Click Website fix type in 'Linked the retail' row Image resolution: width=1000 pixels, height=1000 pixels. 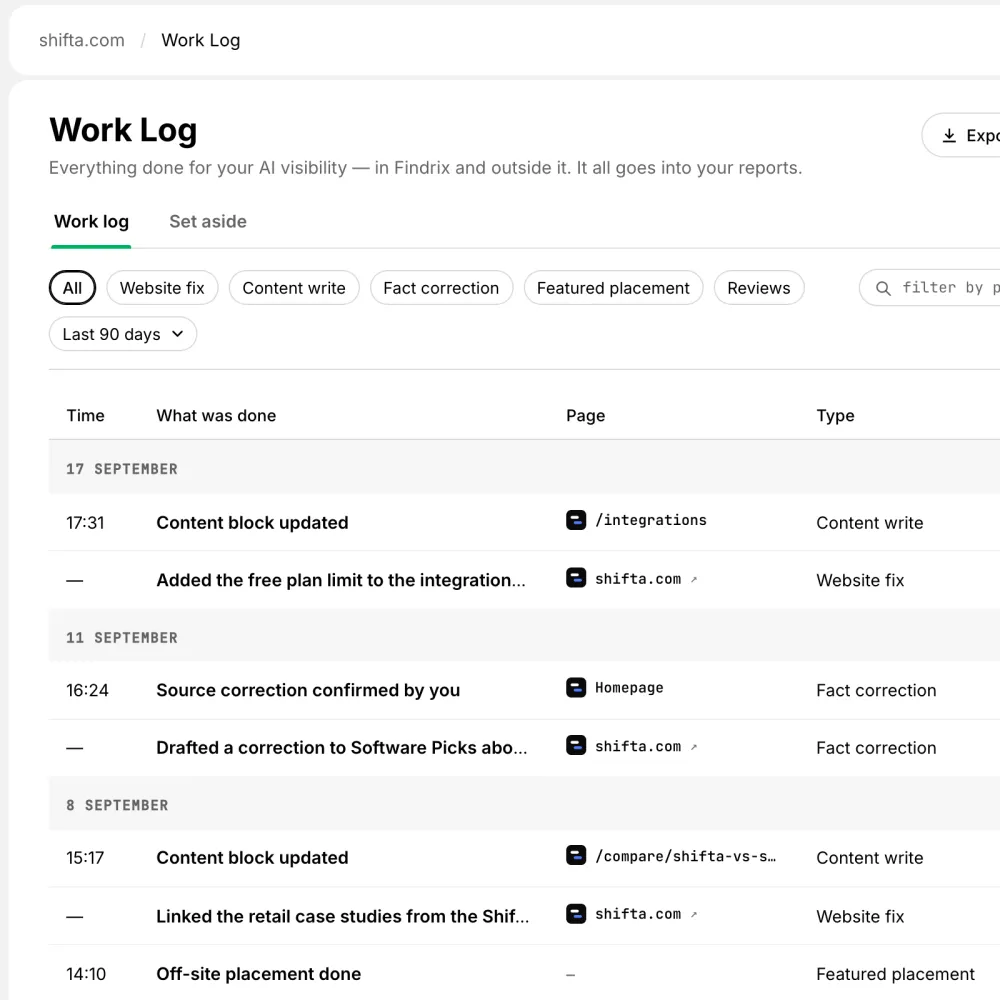click(x=860, y=916)
